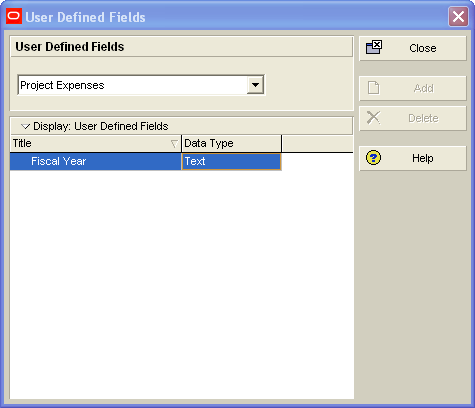Open the Project Expenses dropdown arrow
This screenshot has height=408, width=475.
pyautogui.click(x=255, y=85)
